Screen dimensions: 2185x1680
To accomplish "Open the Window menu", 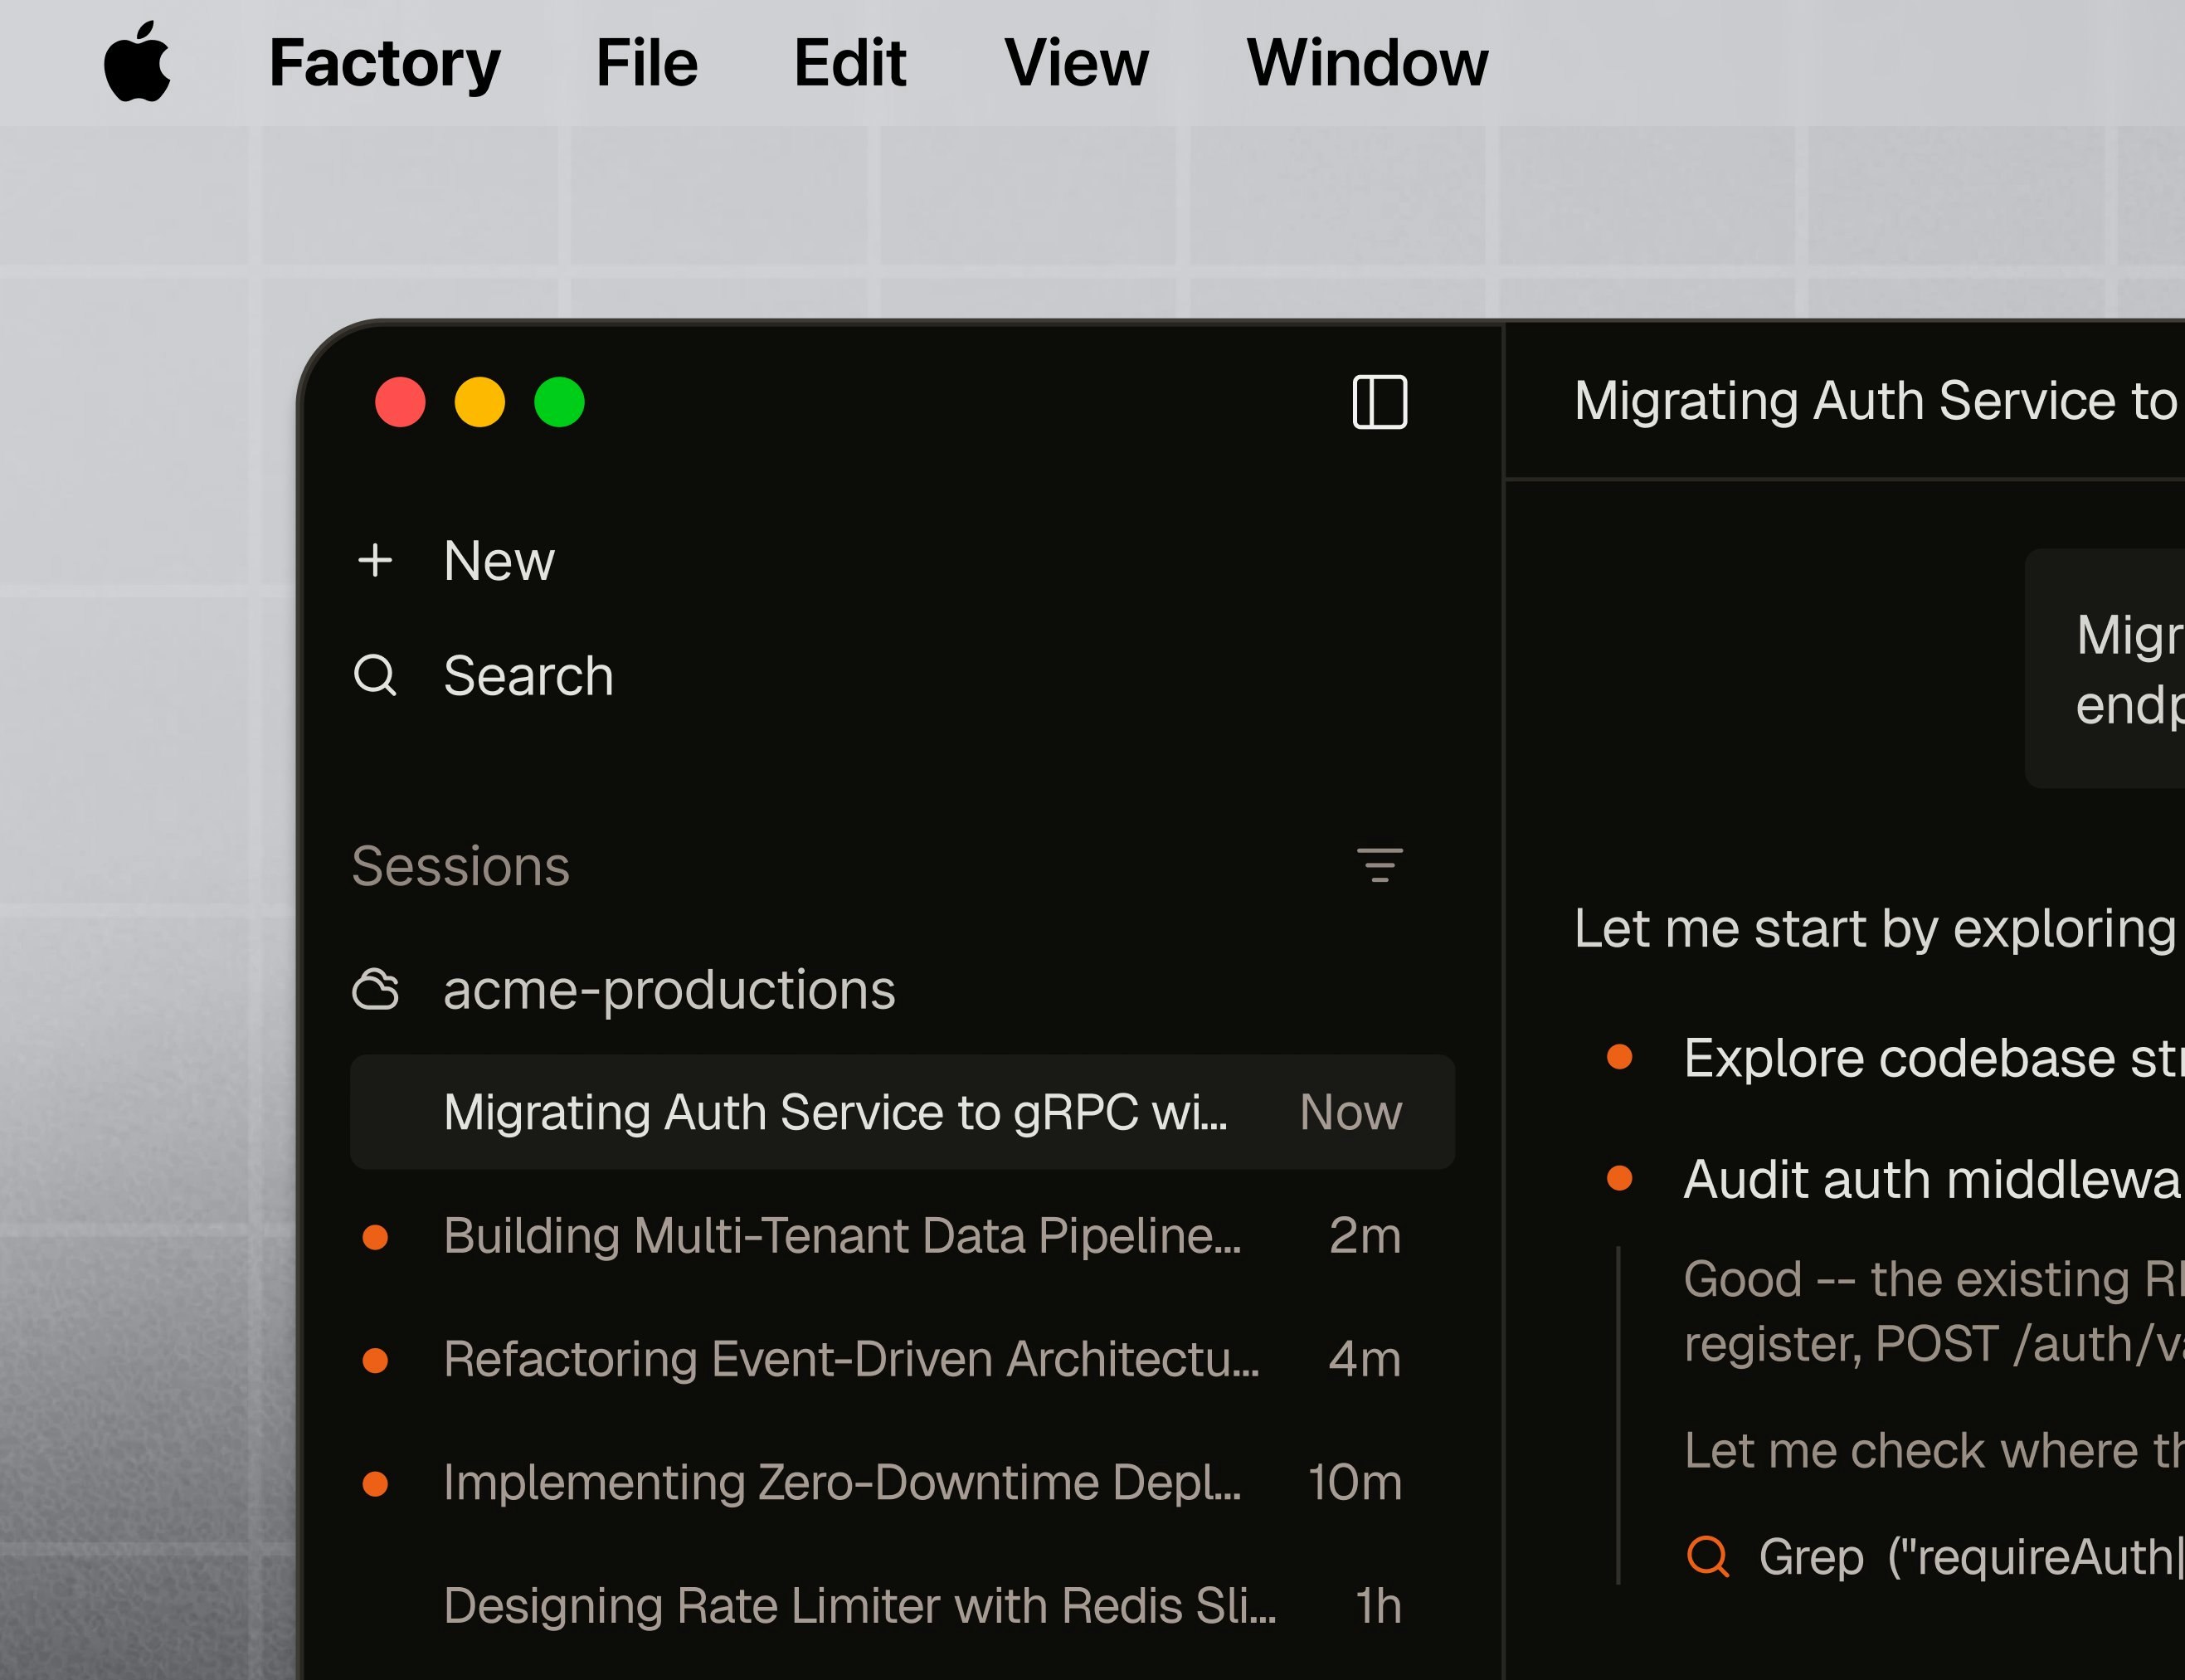I will [1368, 63].
